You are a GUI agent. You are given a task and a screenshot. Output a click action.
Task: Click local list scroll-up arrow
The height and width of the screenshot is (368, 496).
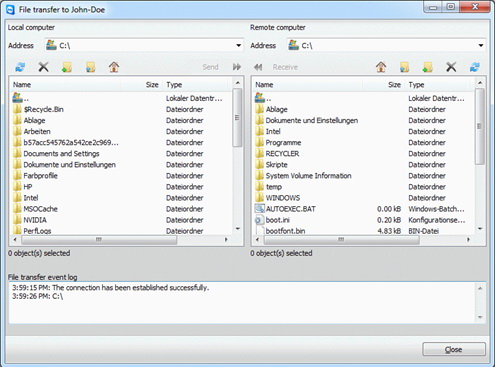point(238,82)
